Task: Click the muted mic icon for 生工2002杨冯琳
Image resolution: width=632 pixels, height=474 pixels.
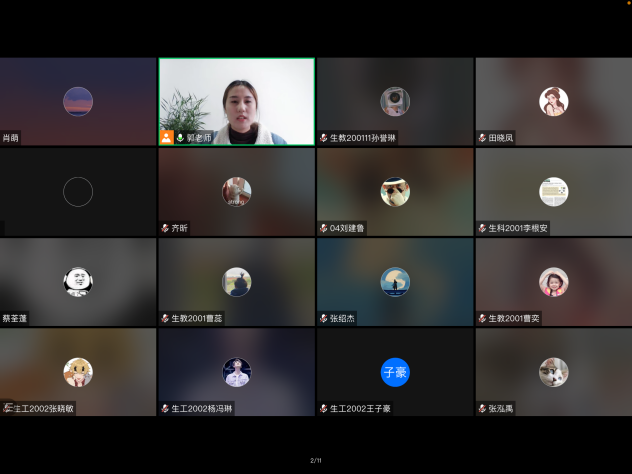Action: (165, 408)
